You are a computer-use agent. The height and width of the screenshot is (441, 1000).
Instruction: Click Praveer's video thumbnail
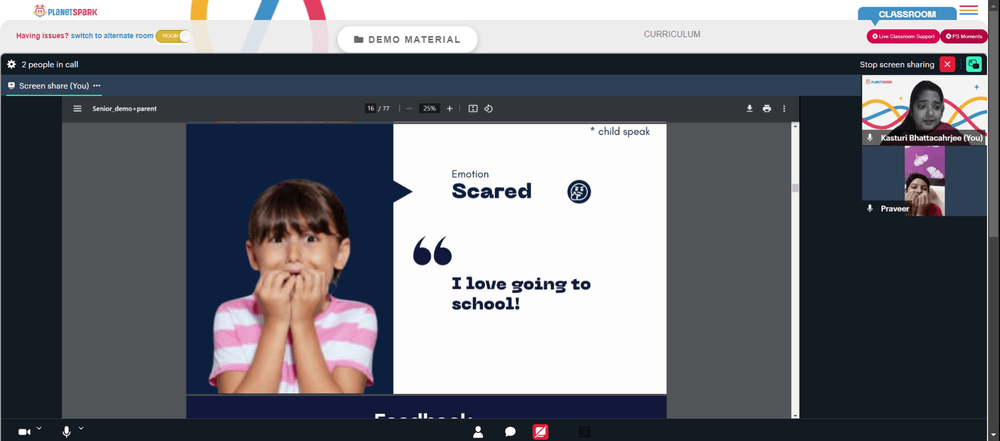(x=924, y=181)
